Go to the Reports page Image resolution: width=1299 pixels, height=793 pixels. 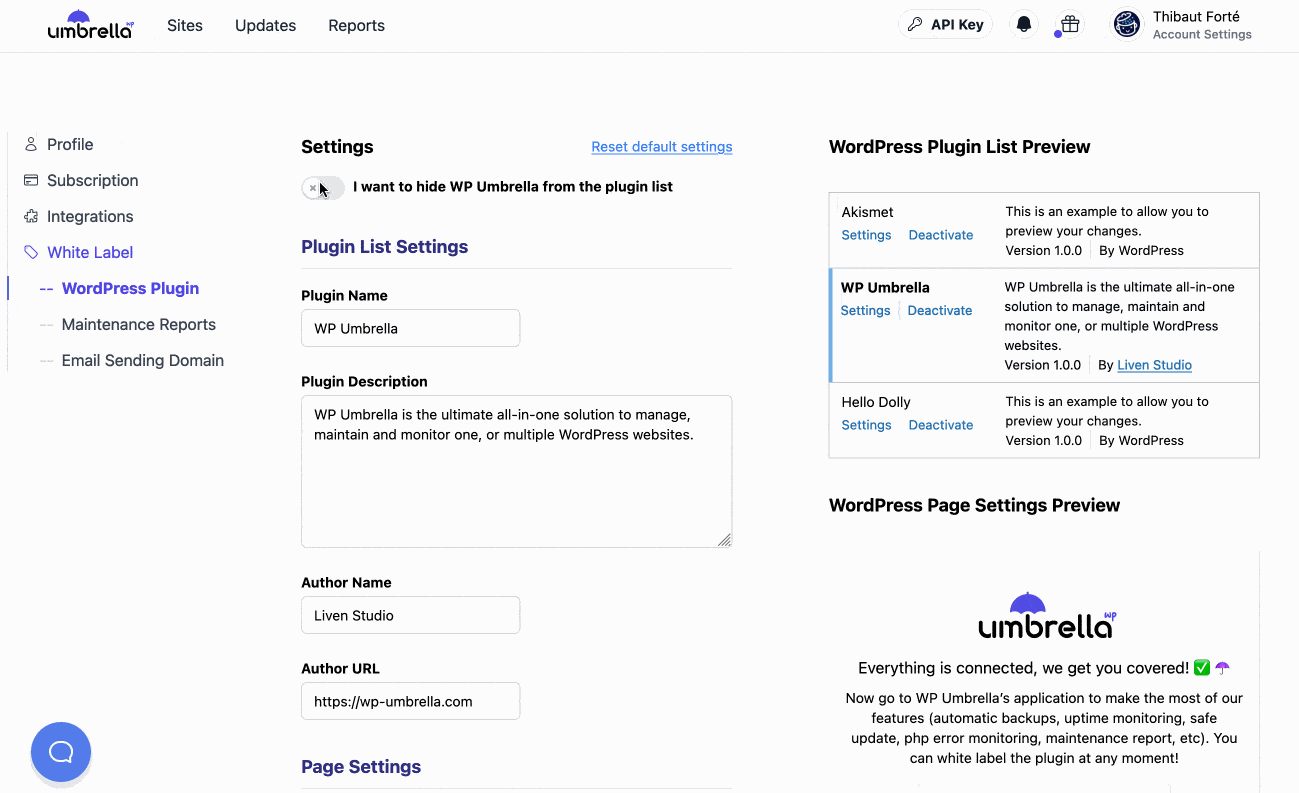pos(356,25)
